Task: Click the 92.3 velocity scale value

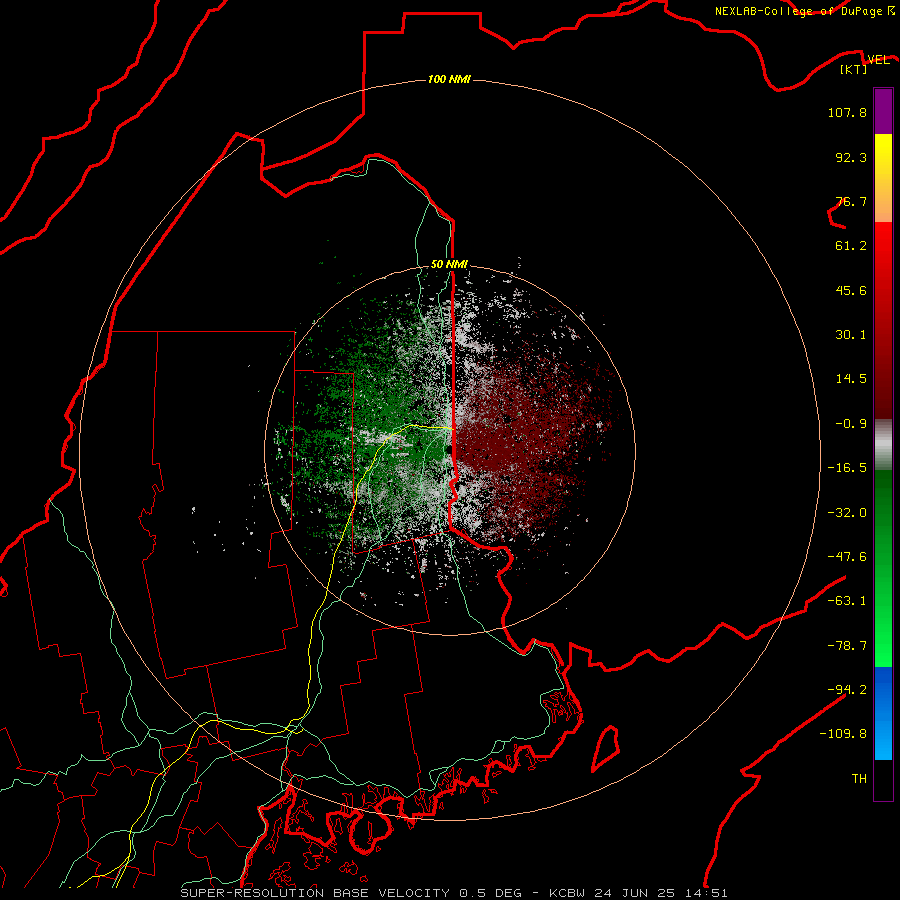Action: tap(851, 157)
